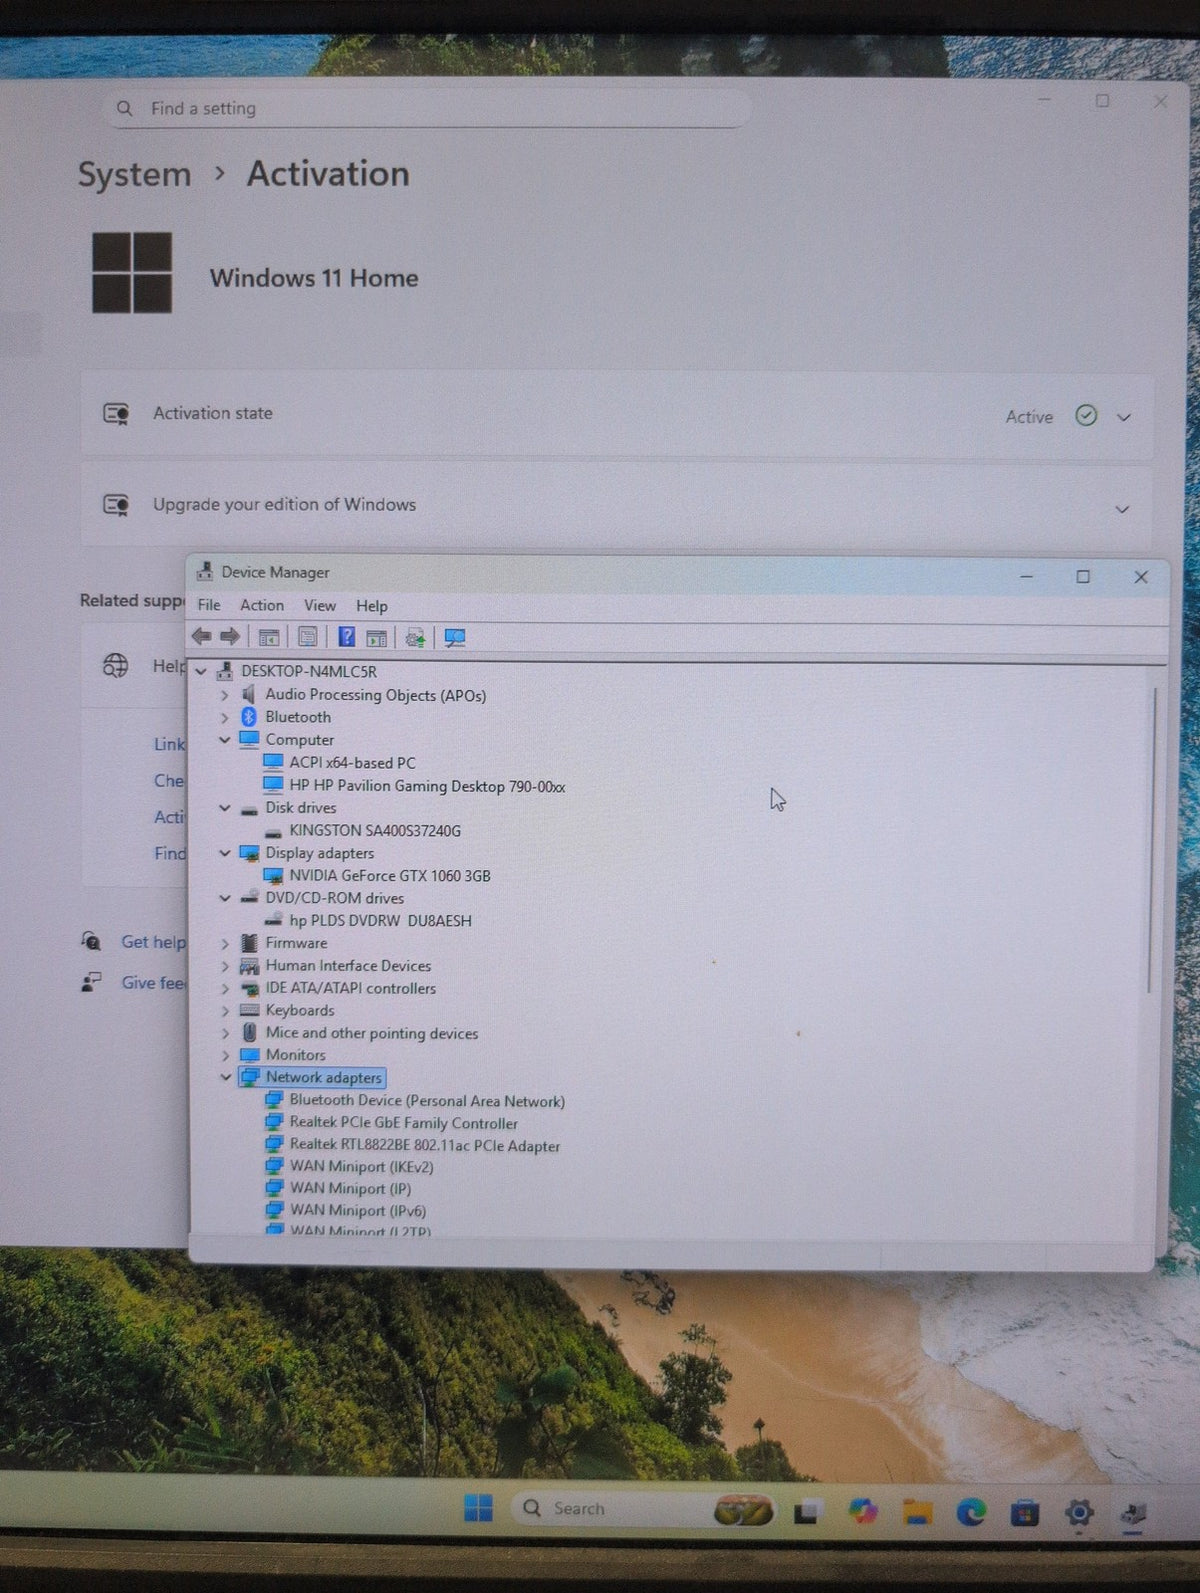This screenshot has width=1200, height=1593.
Task: Select WAN Miniport (IKEv2) entry
Action: pos(361,1167)
